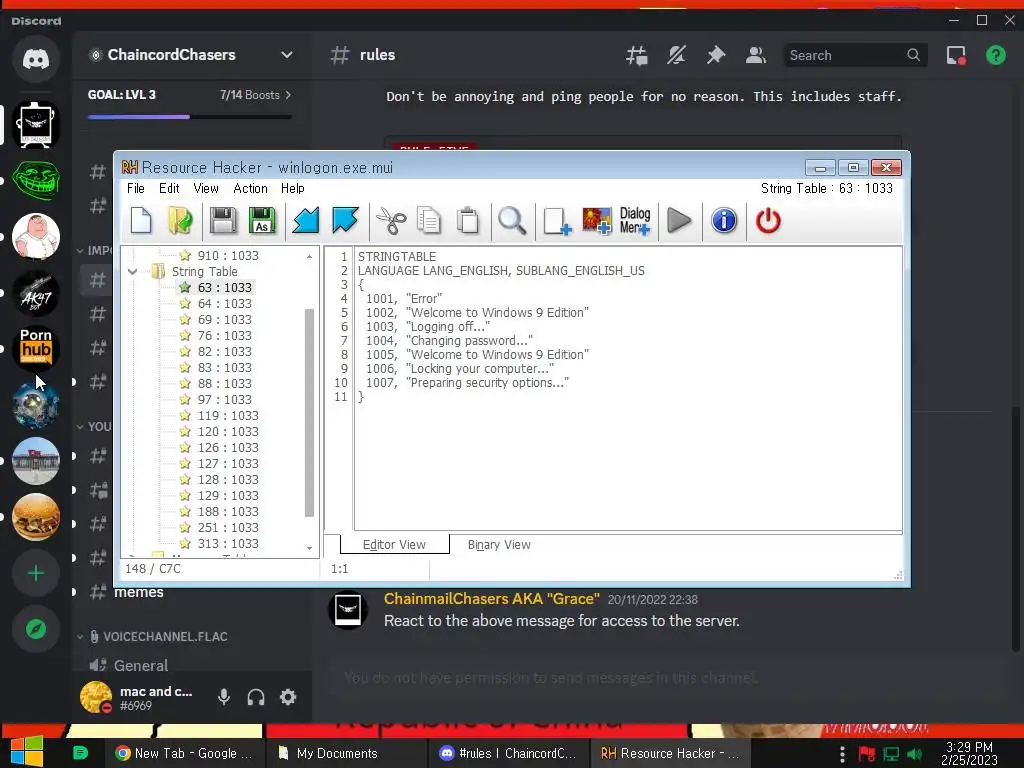Click the New blank script icon in Resource Hacker
1024x768 pixels.
[141, 221]
